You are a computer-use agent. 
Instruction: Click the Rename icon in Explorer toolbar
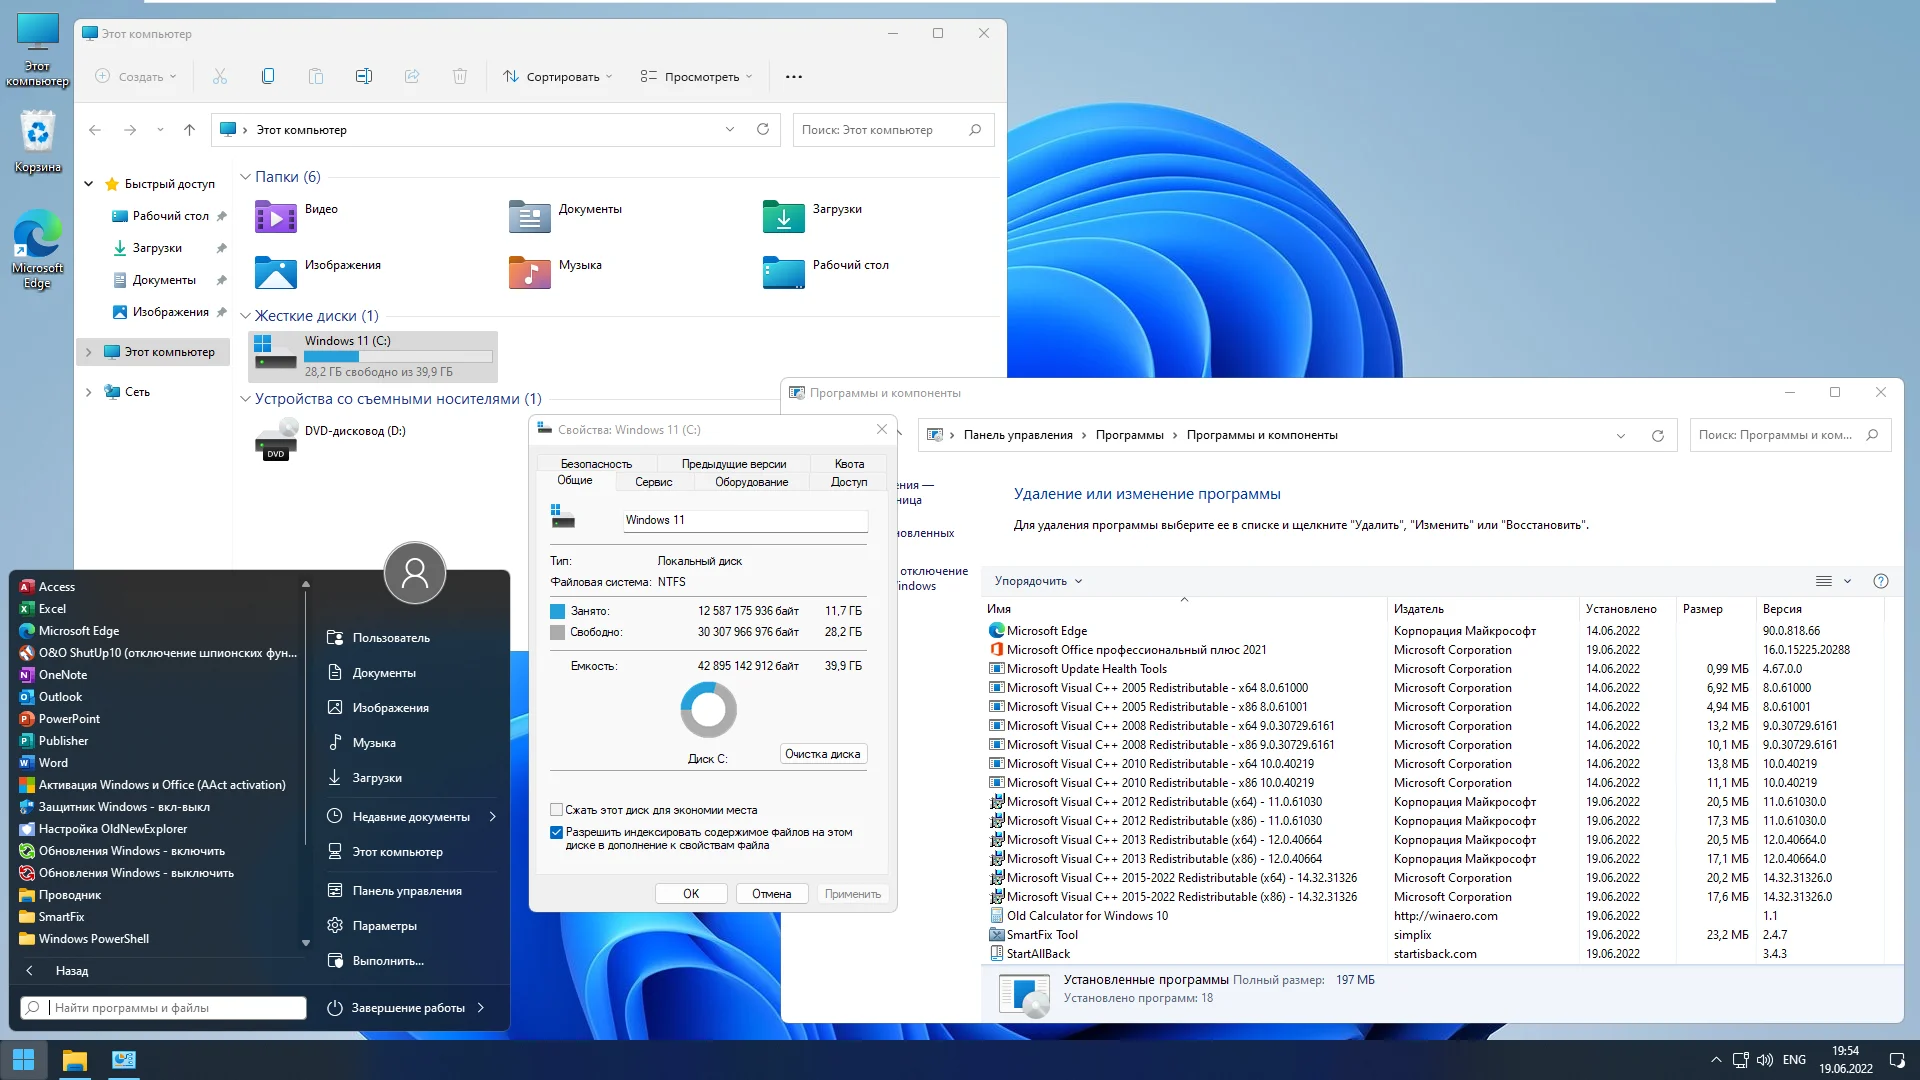(364, 76)
